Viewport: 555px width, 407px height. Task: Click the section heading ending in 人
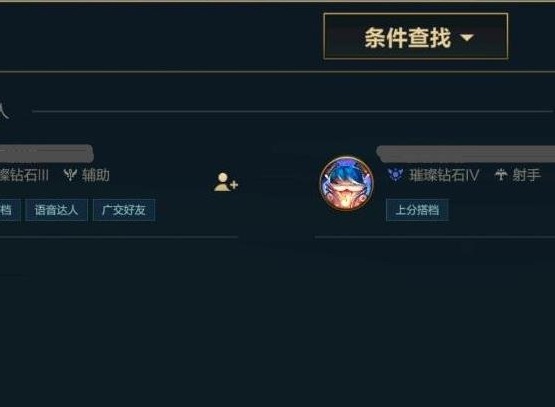(x=4, y=111)
